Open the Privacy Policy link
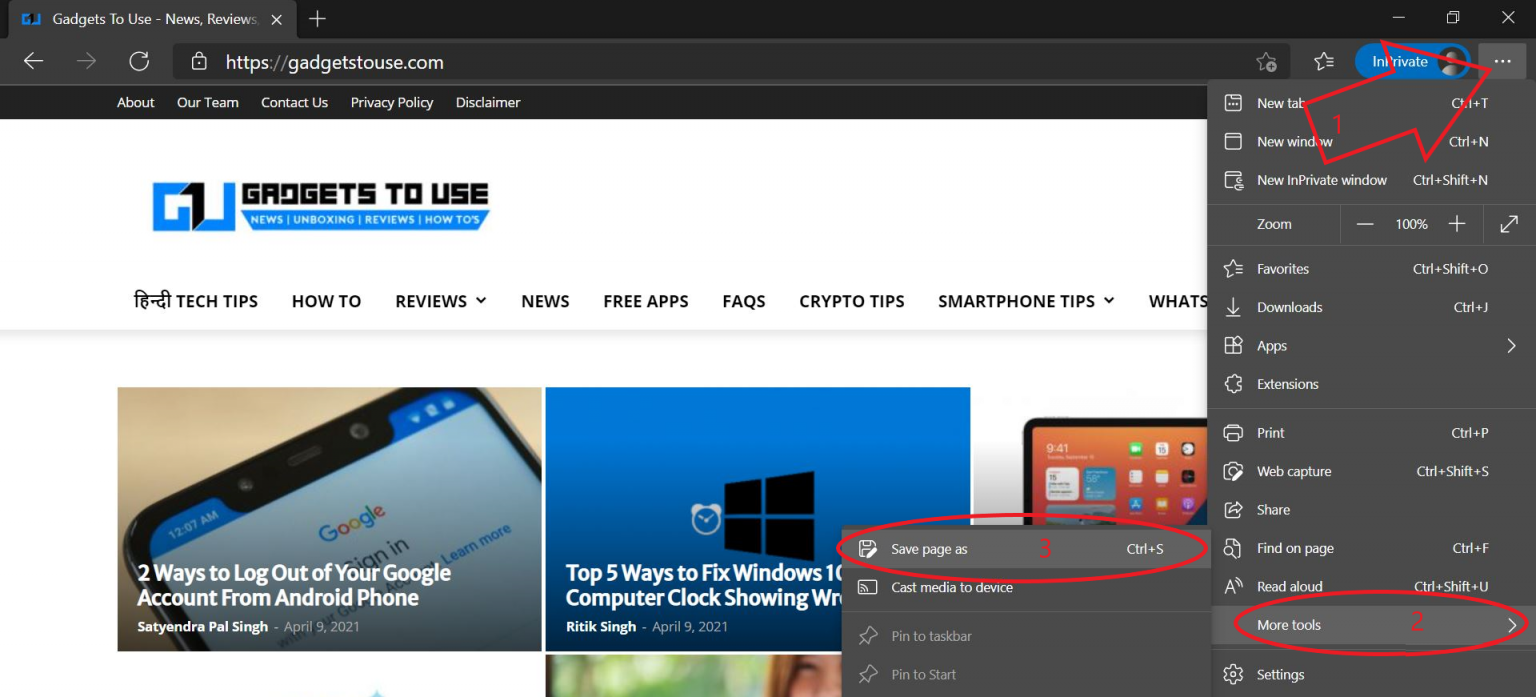Screen dimensions: 1536x697 point(391,102)
